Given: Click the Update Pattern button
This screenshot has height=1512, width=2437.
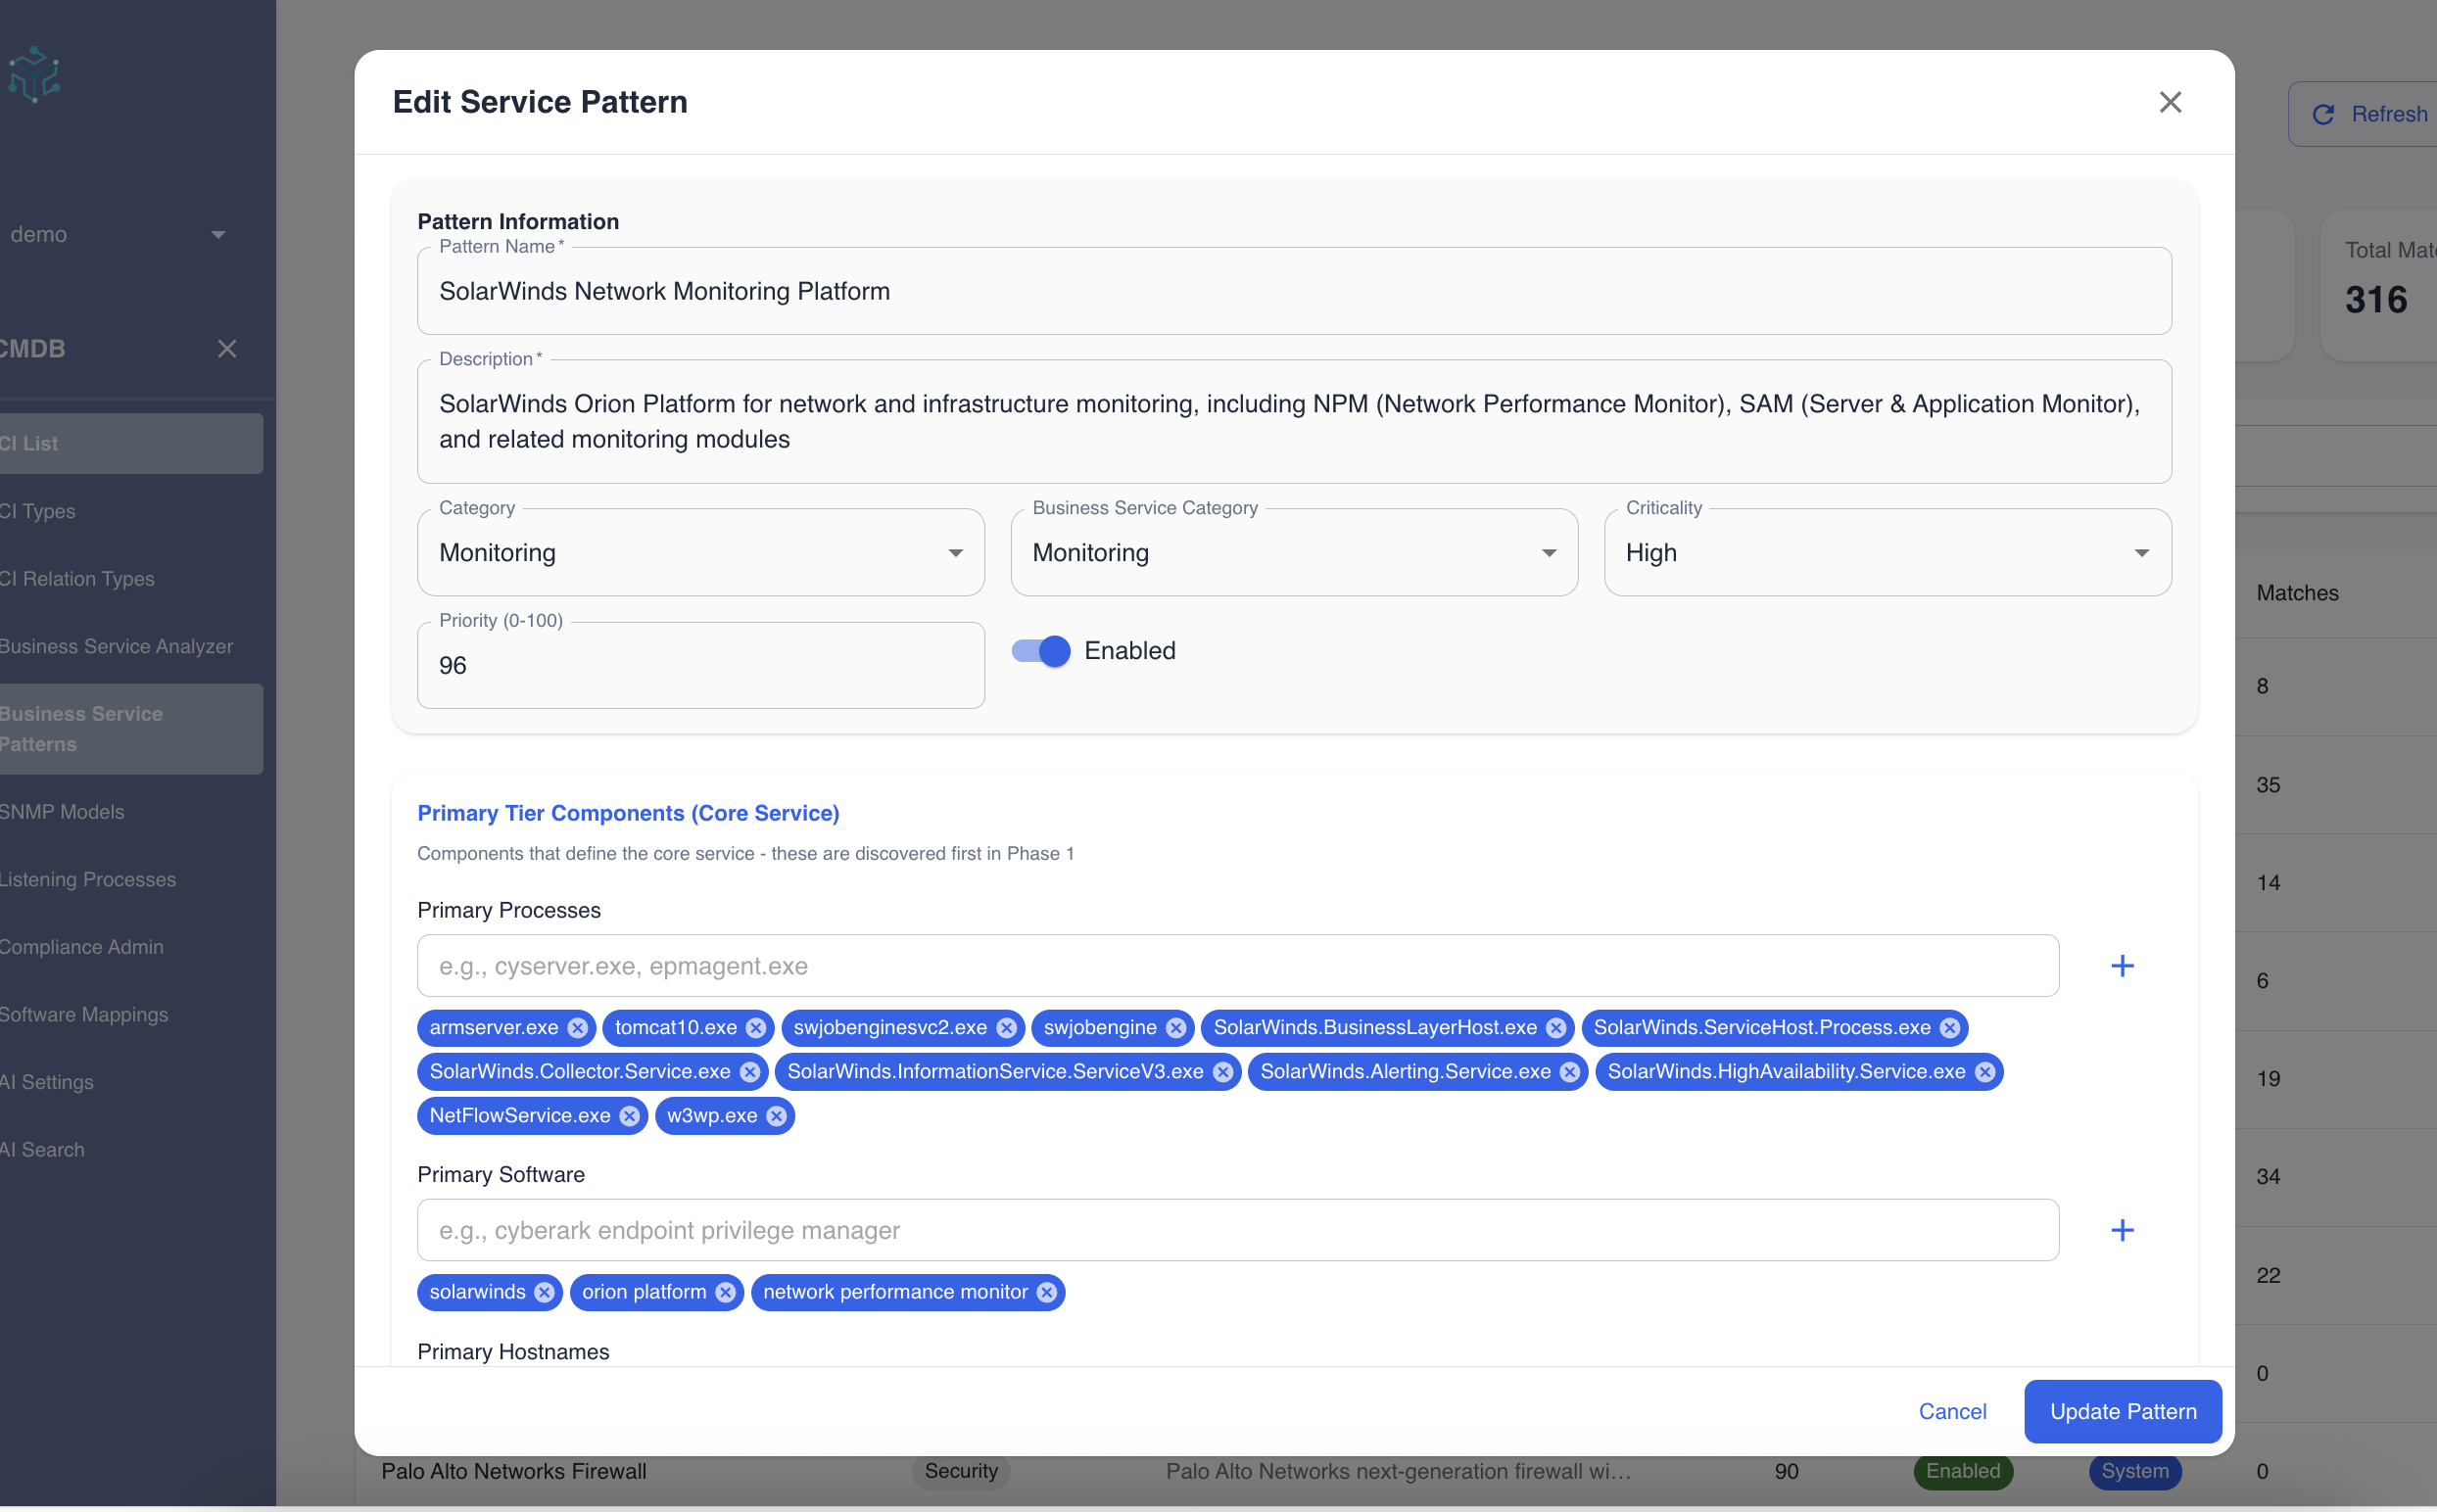Looking at the screenshot, I should [x=2123, y=1411].
